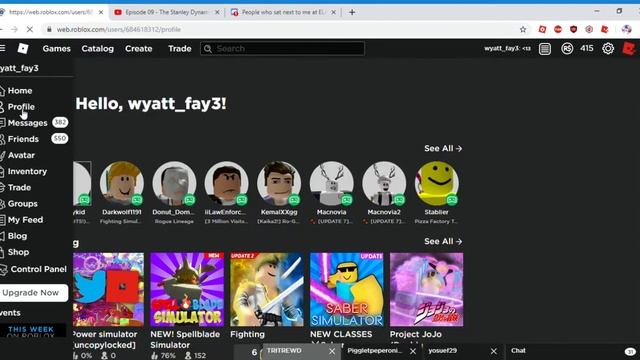Open the settings gear icon
The height and width of the screenshot is (360, 640).
click(x=608, y=49)
